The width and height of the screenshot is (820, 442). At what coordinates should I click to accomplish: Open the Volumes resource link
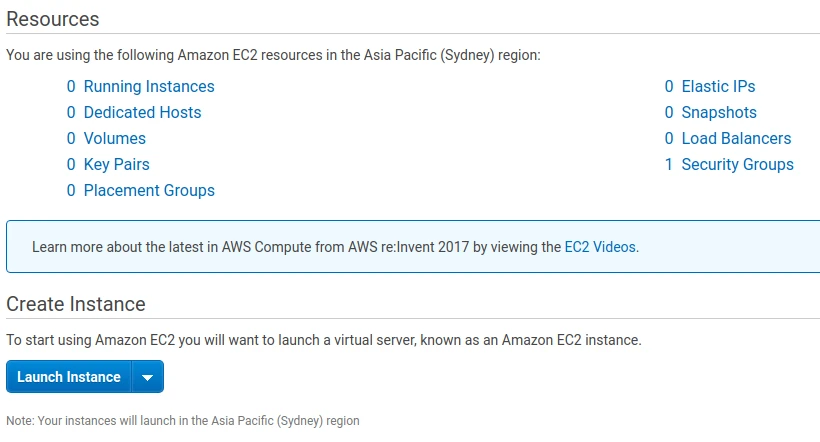tap(114, 138)
